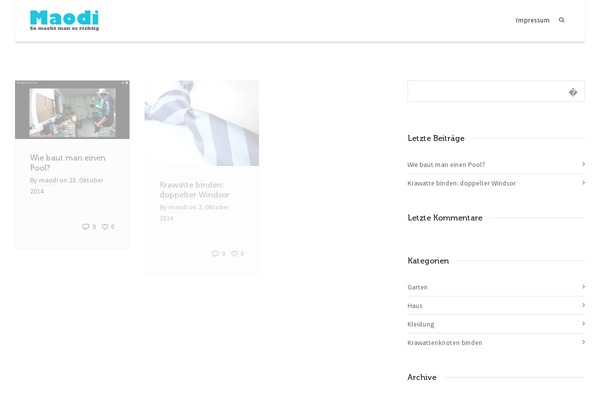
Task: Click the 'Archive' heading
Action: (422, 377)
